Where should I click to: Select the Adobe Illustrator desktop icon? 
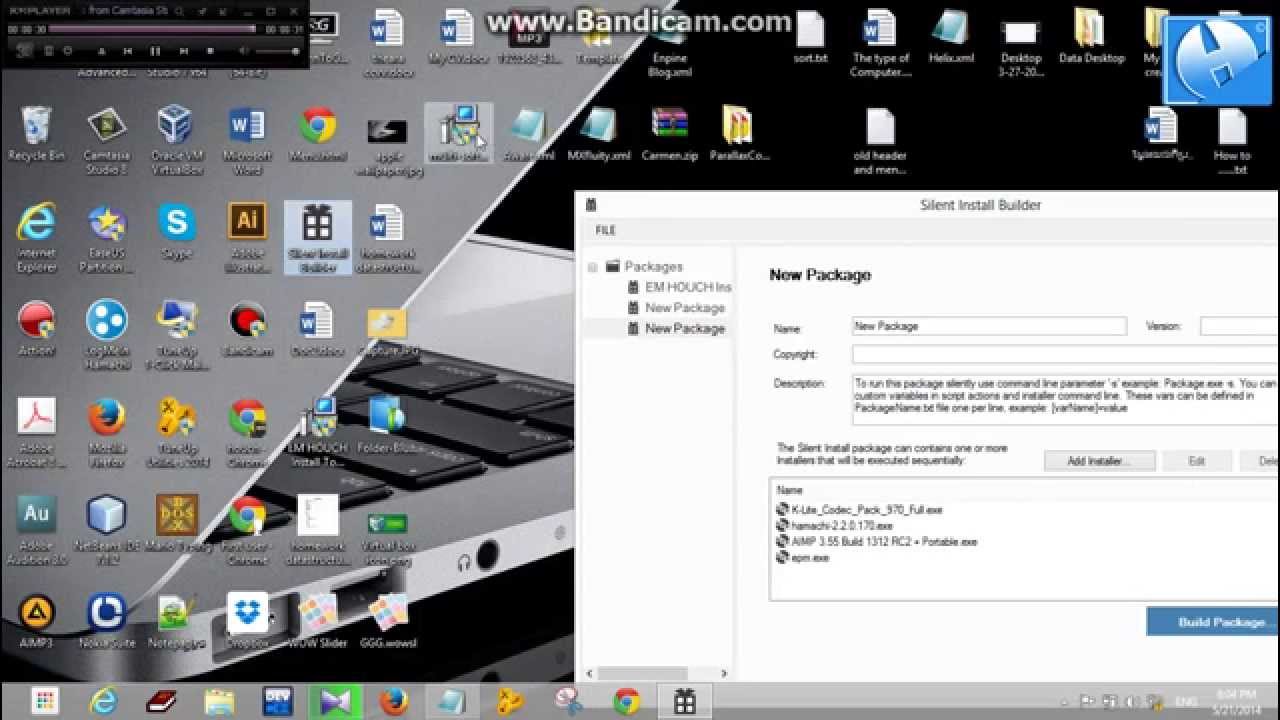click(x=247, y=236)
